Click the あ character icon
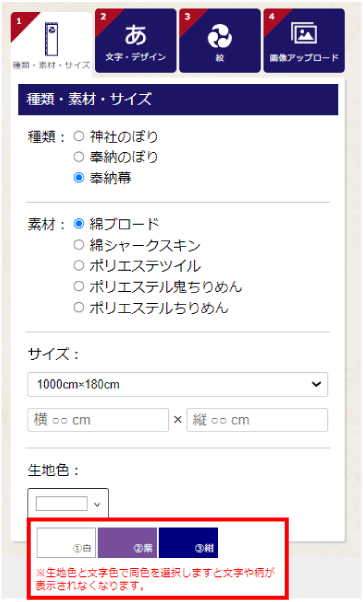Screen dimensions: 363x602 pos(136,35)
